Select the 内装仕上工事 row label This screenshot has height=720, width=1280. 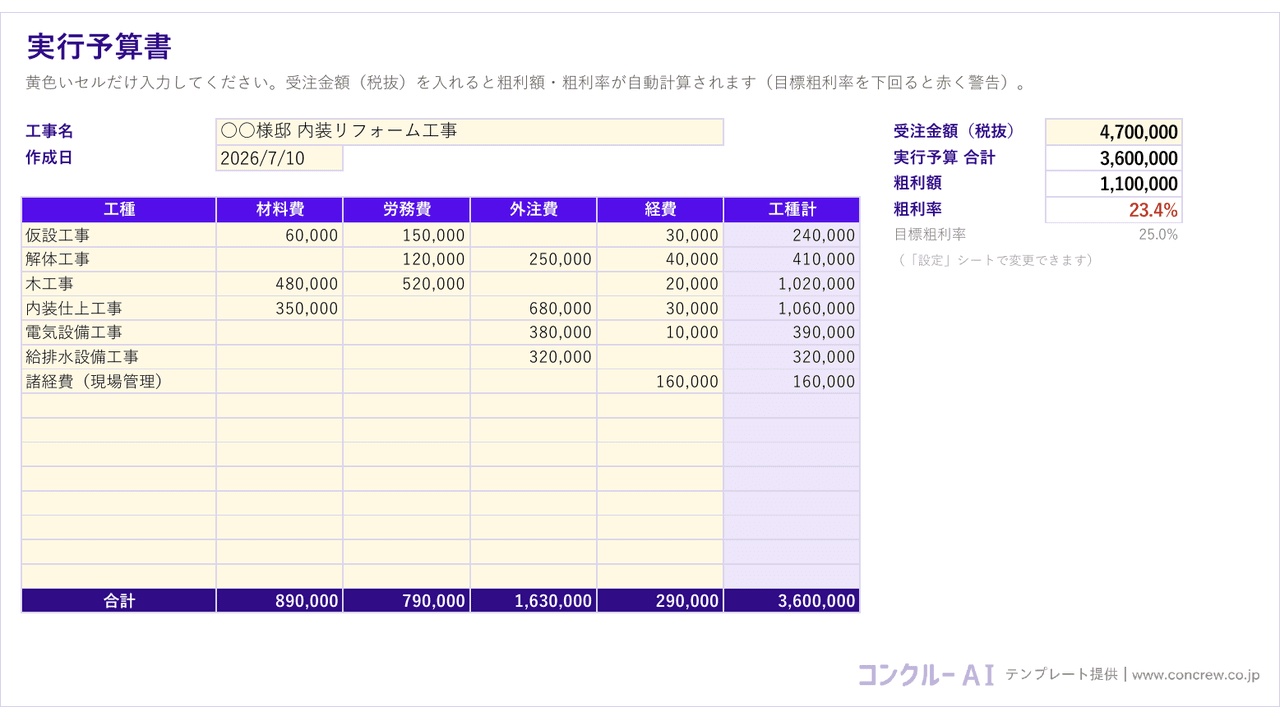tap(119, 308)
